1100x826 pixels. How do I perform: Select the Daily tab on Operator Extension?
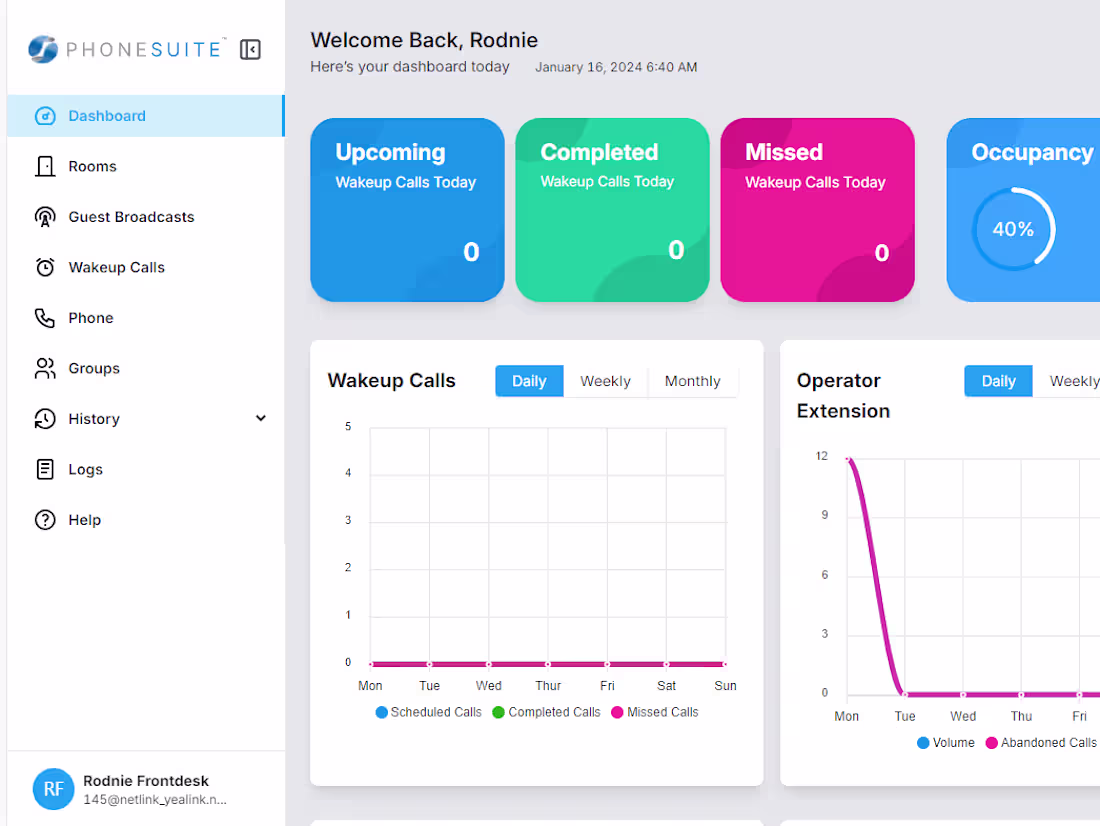pos(998,381)
